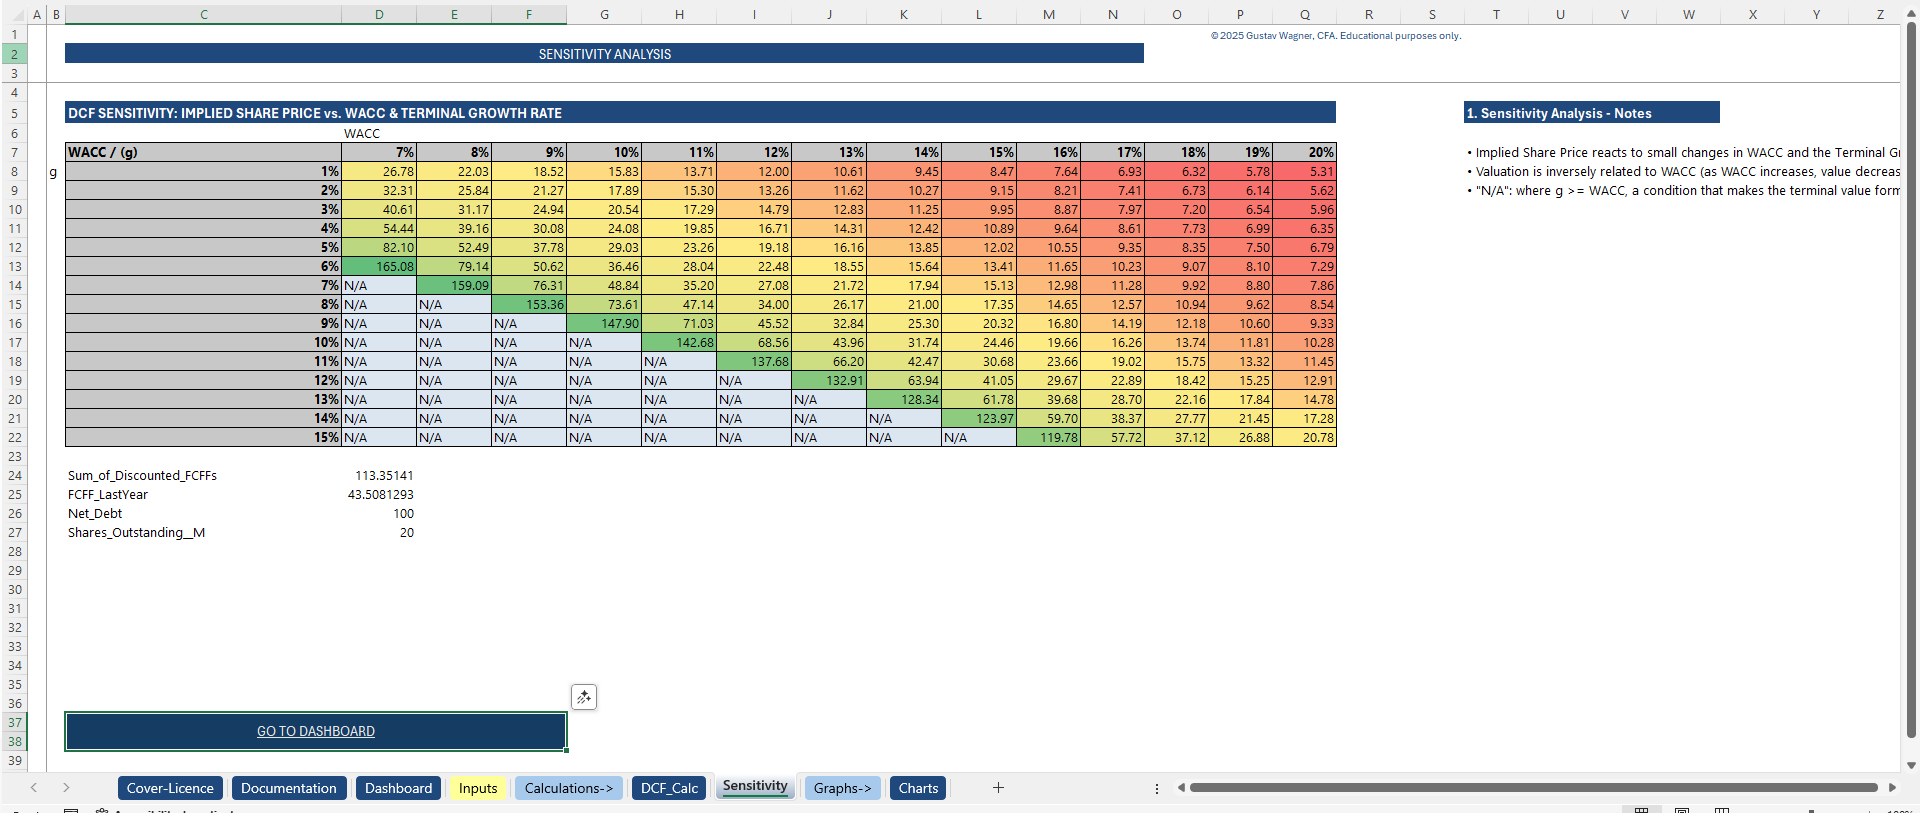Image resolution: width=1920 pixels, height=813 pixels.
Task: Open the Documentation sheet tab
Action: [289, 788]
